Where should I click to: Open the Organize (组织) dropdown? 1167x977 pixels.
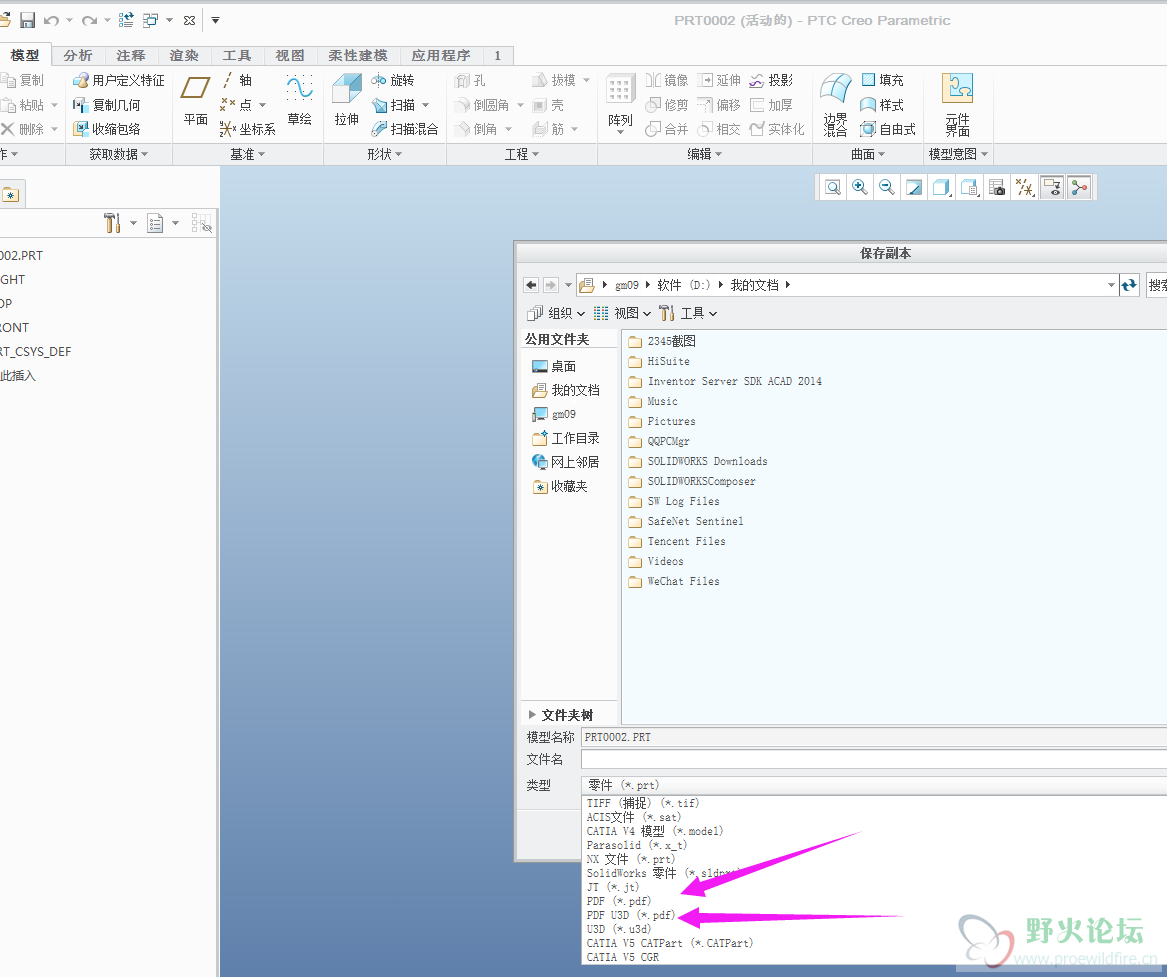point(556,313)
